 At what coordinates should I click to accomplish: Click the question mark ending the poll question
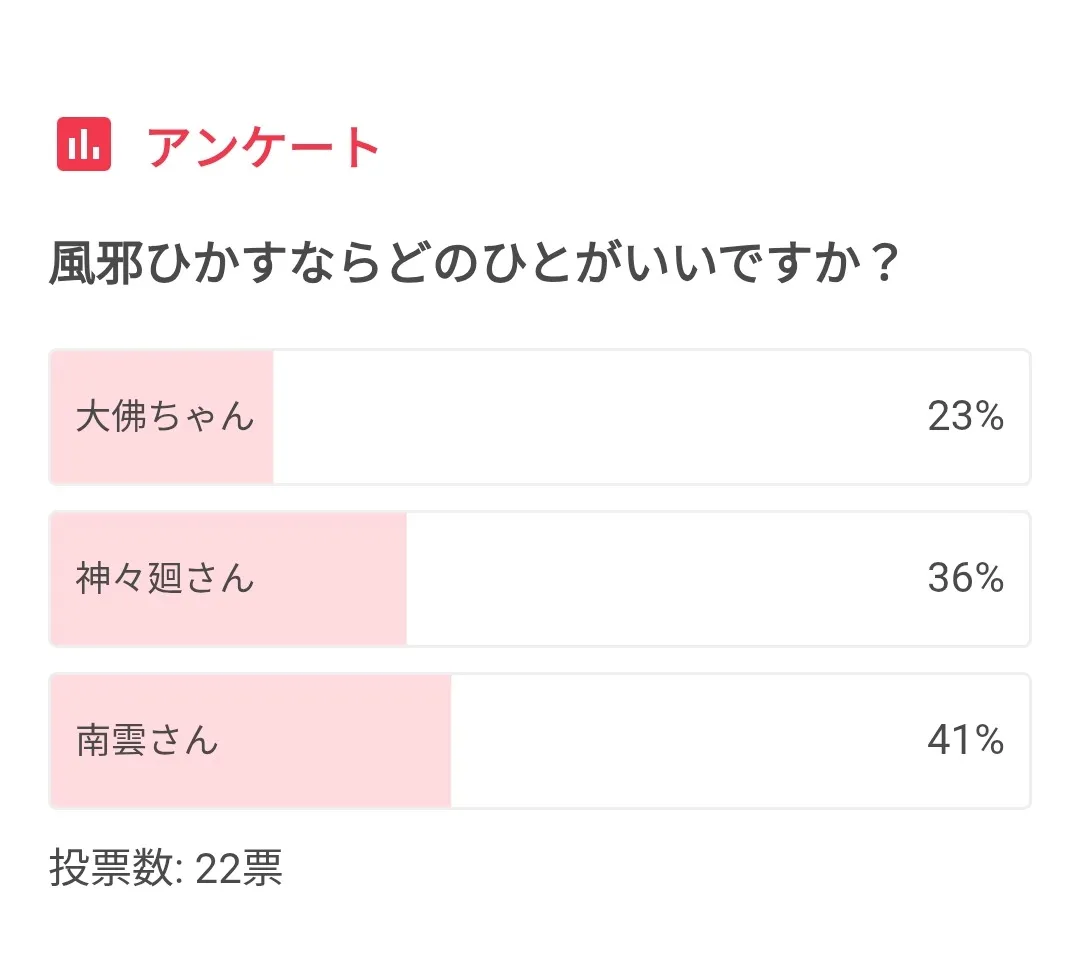882,265
